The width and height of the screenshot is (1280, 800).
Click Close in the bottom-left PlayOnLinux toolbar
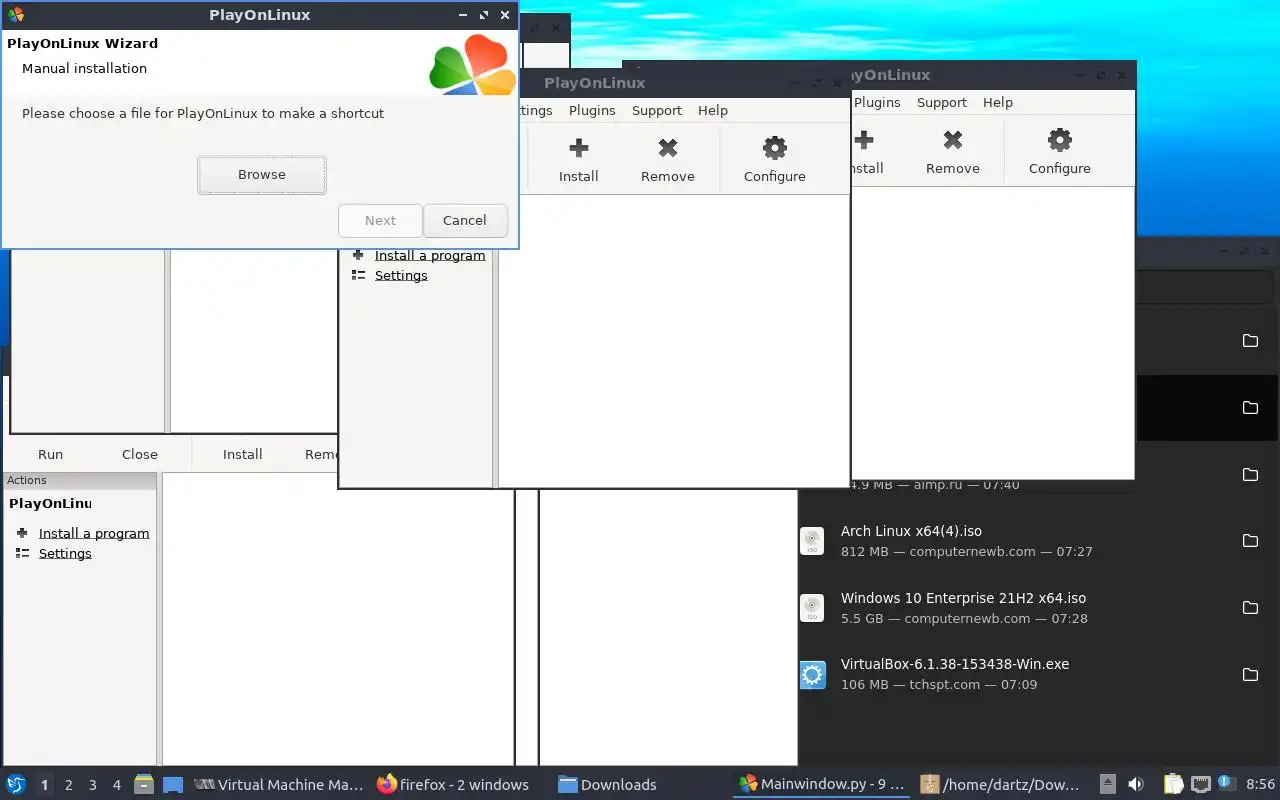click(140, 454)
